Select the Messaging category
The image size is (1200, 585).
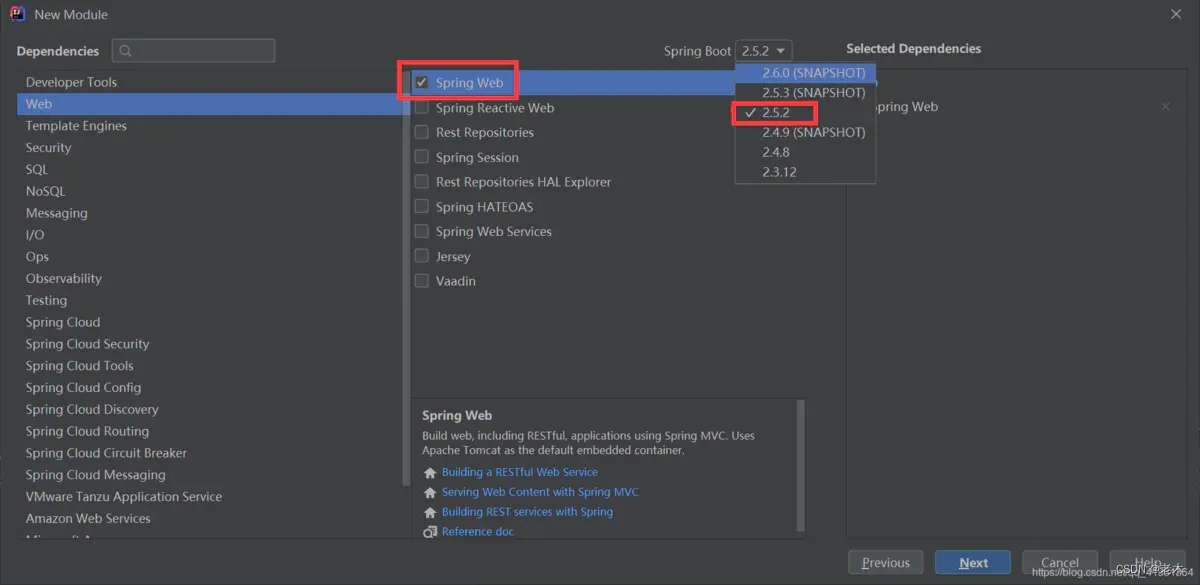(56, 213)
